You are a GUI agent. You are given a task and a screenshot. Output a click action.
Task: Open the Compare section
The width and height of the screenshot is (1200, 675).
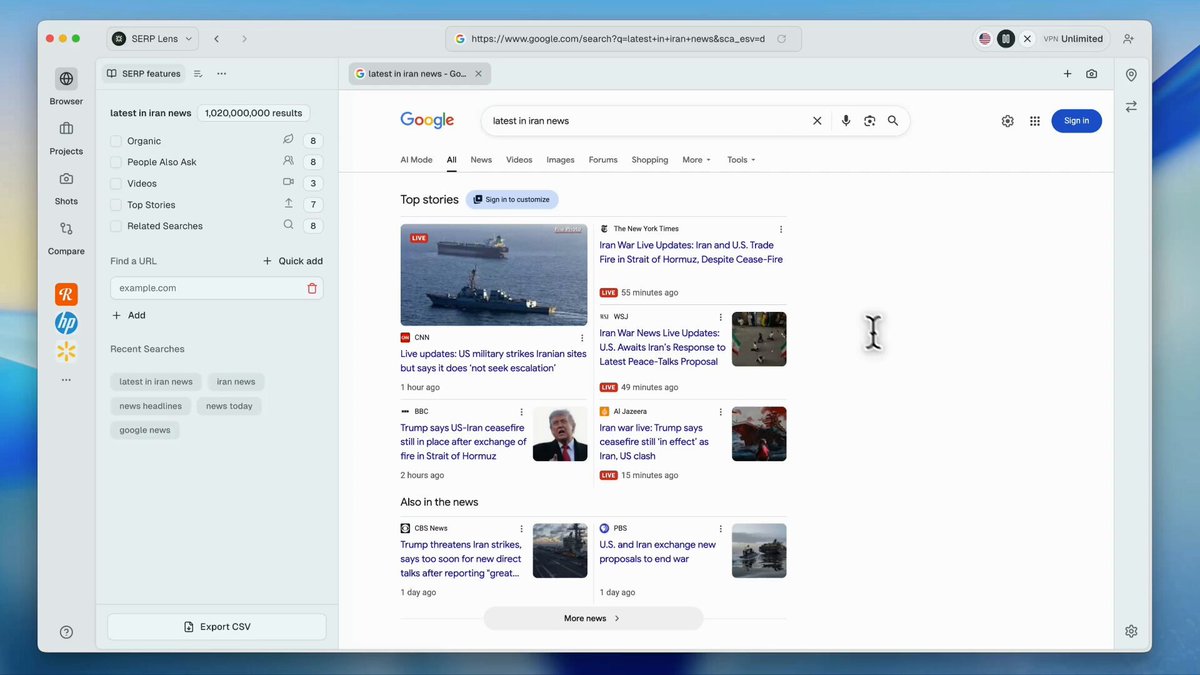(66, 237)
